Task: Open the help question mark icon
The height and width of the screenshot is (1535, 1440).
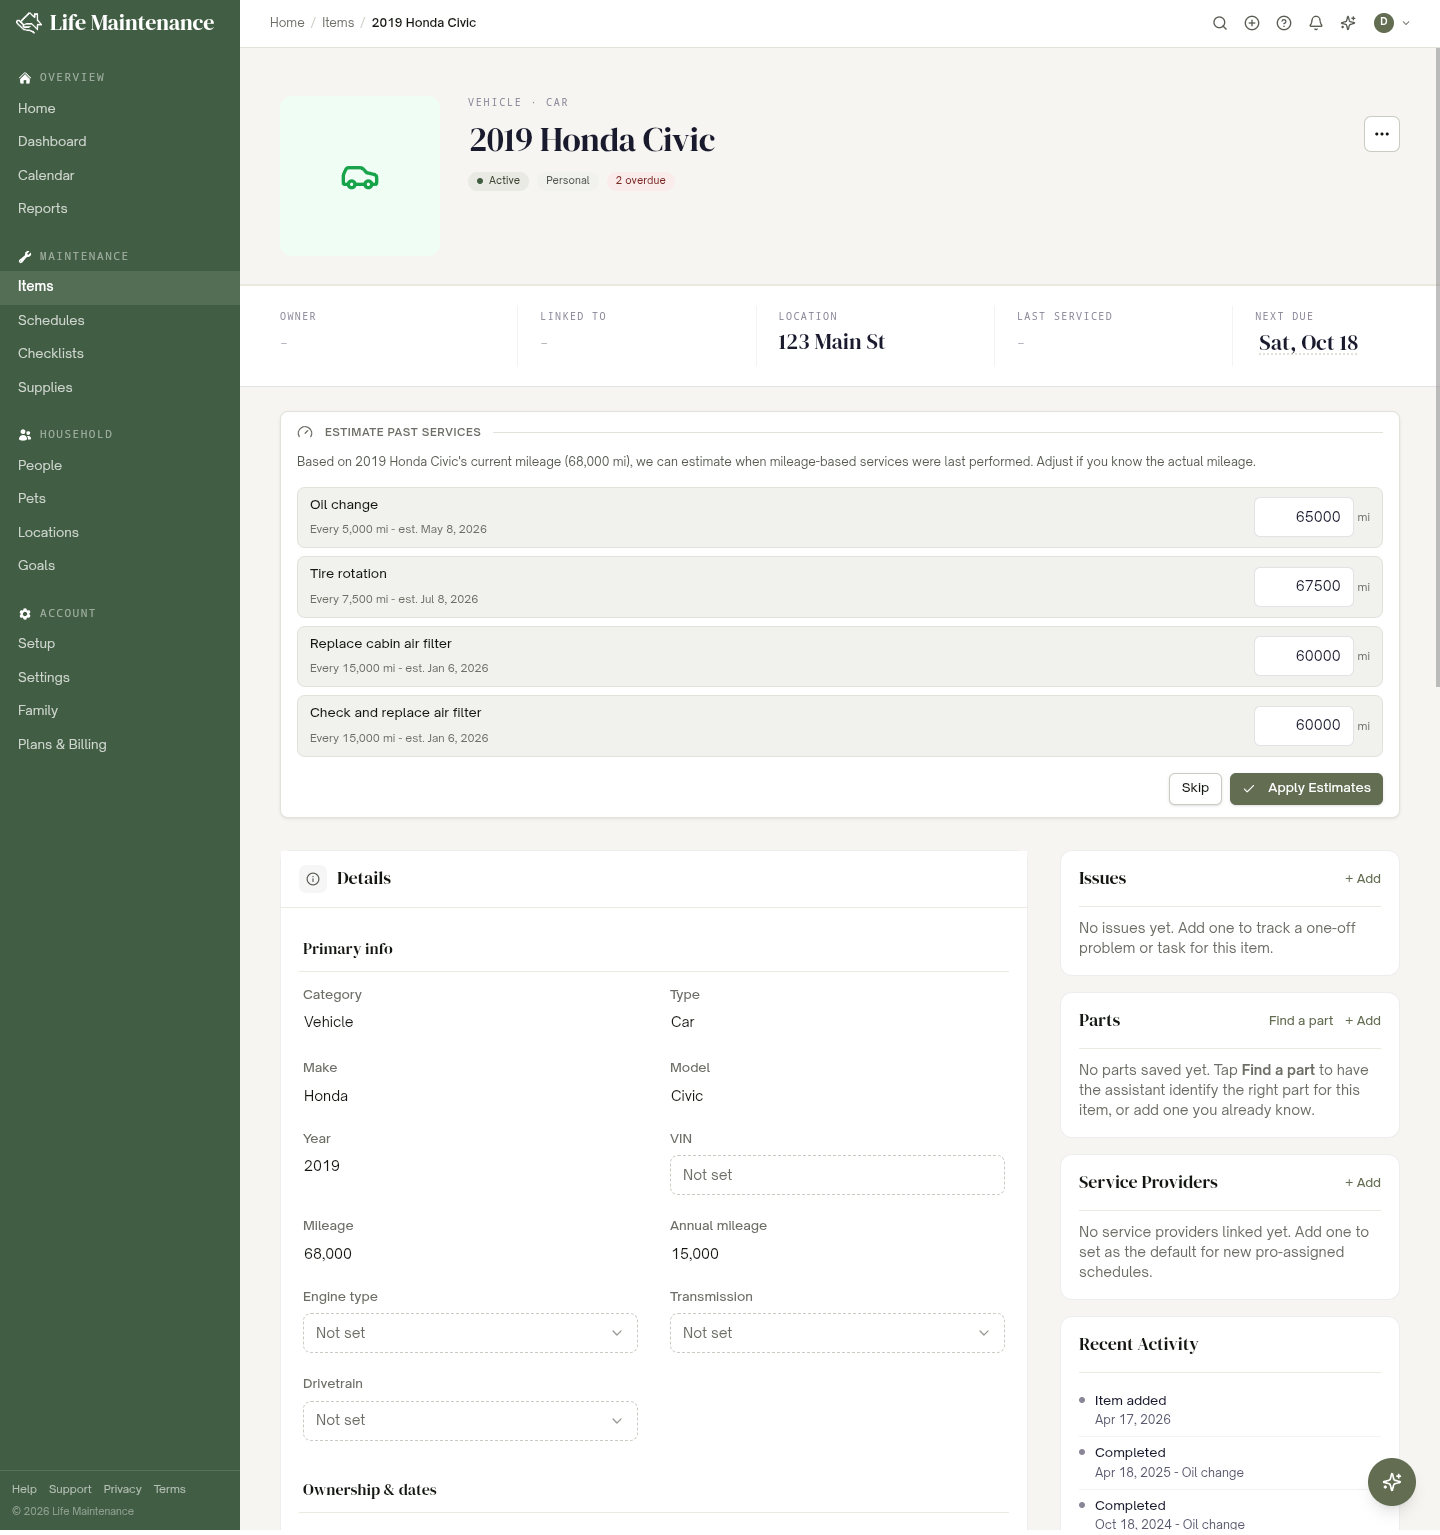Action: coord(1284,23)
